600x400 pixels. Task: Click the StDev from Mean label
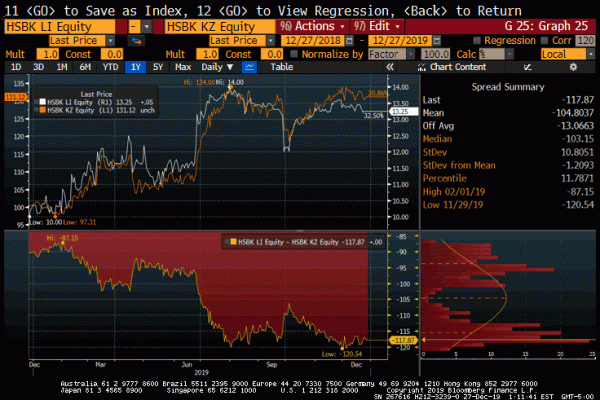459,165
